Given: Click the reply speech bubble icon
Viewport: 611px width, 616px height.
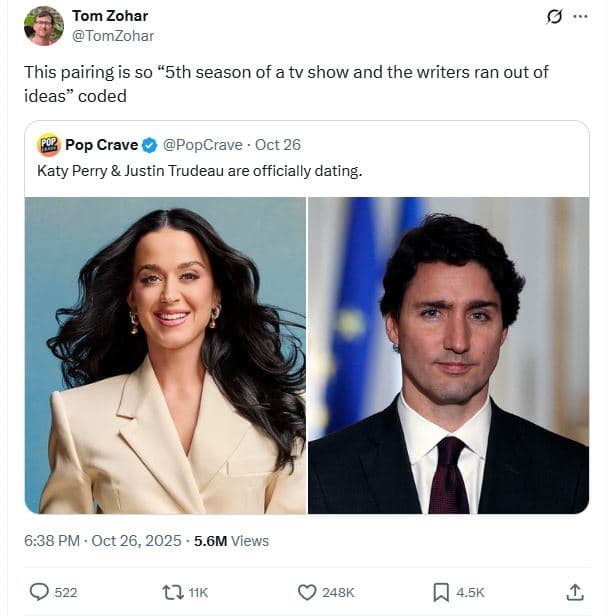Looking at the screenshot, I should pyautogui.click(x=39, y=592).
